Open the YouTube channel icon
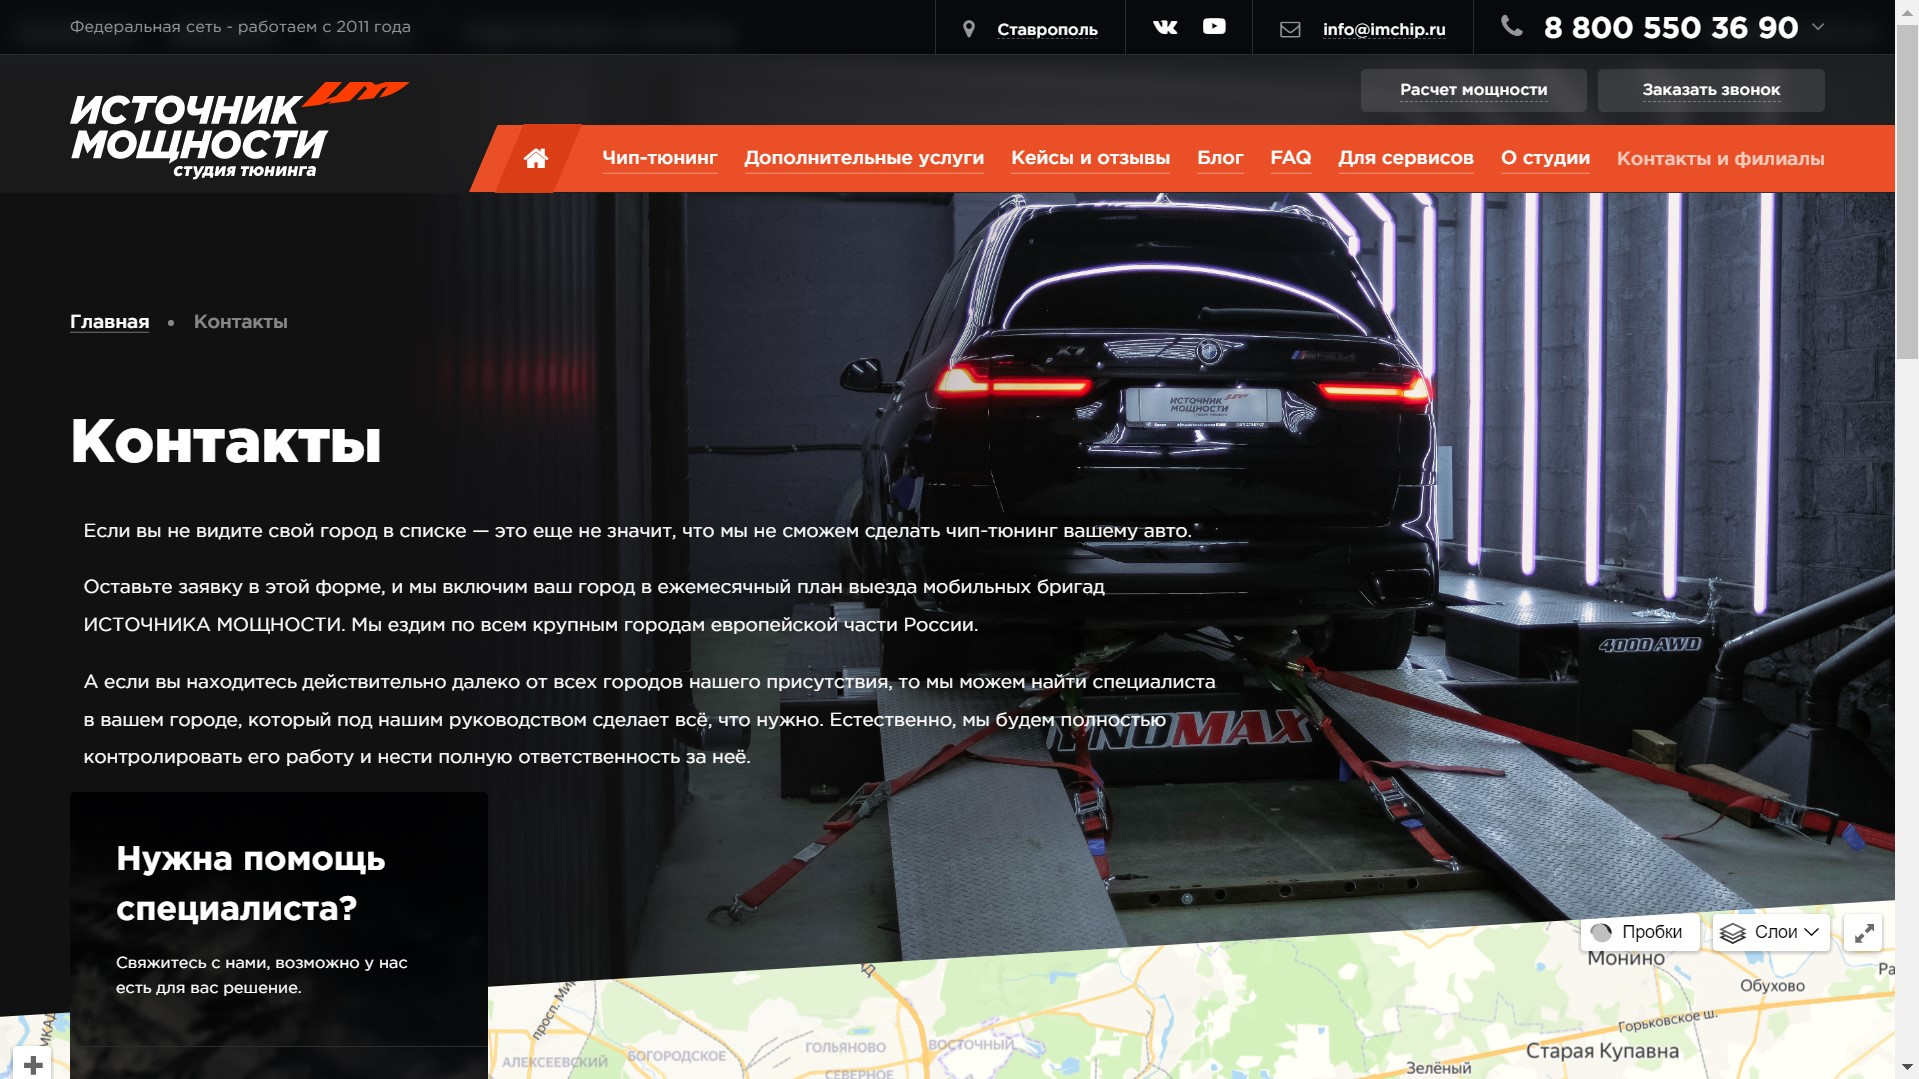Viewport: 1919px width, 1079px height. [1214, 26]
